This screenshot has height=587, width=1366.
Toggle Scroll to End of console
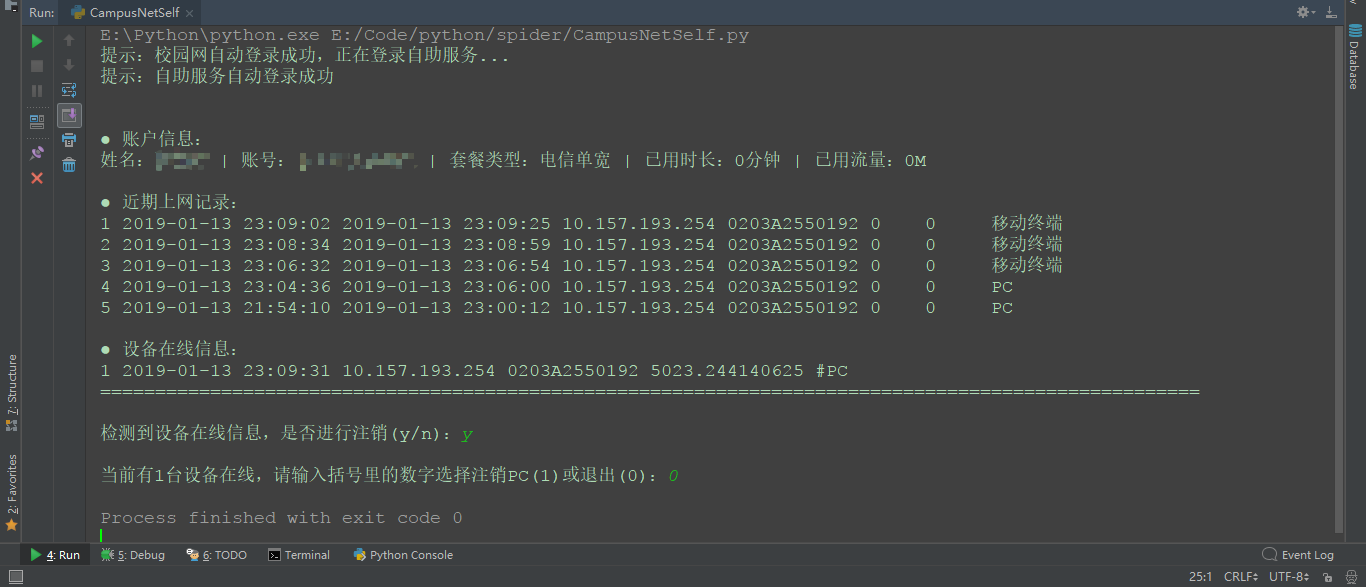click(69, 115)
